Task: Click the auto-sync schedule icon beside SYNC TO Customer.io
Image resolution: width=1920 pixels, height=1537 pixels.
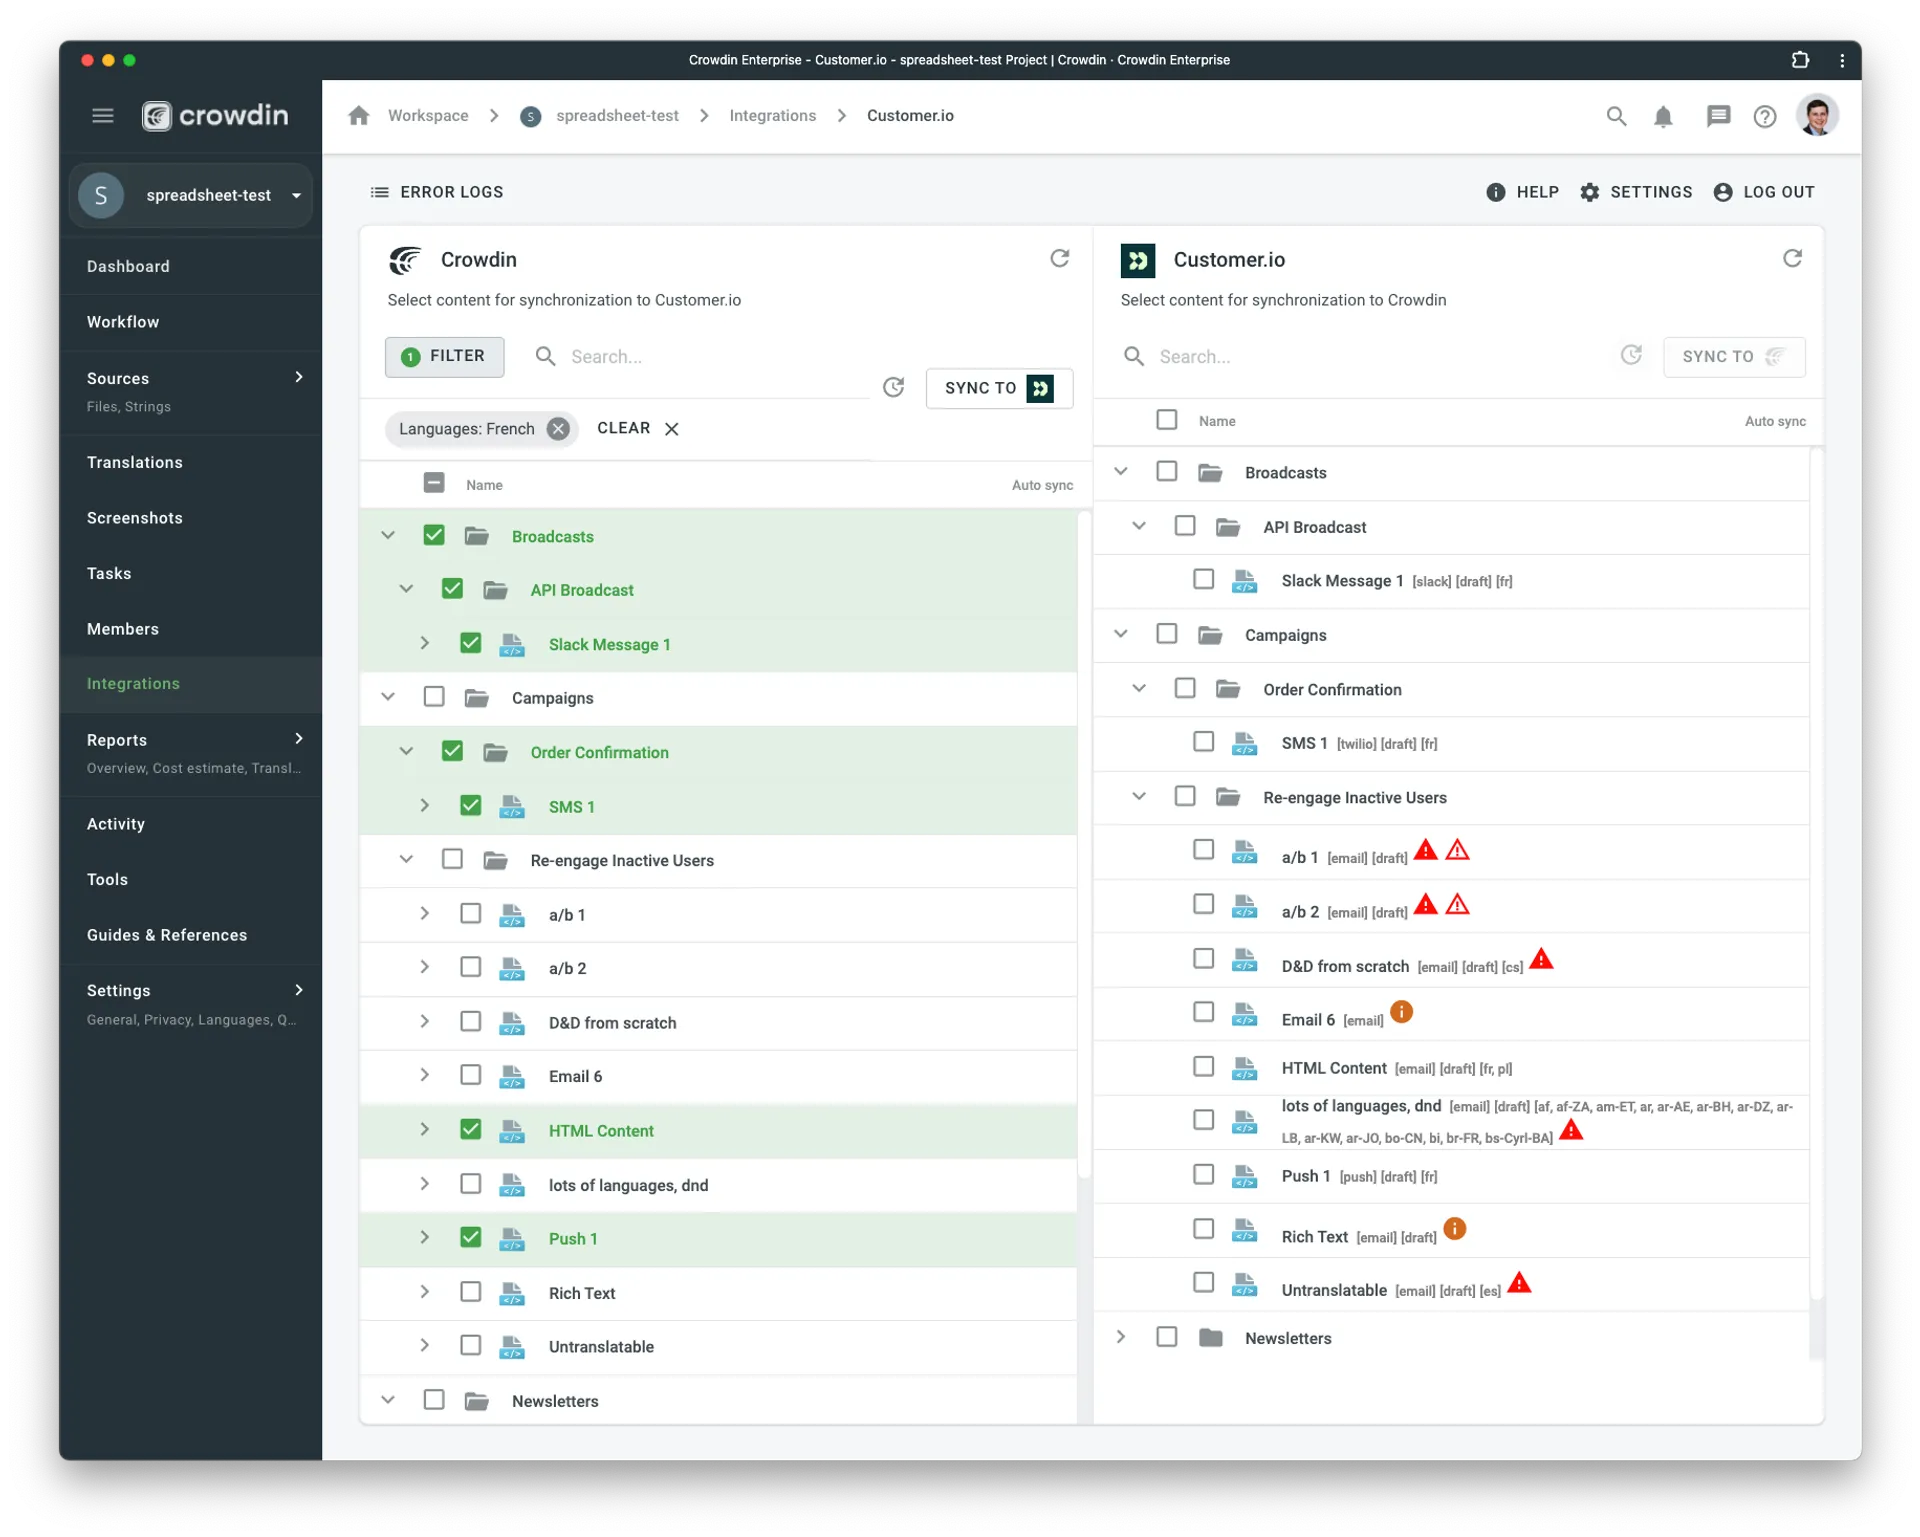Action: coord(894,388)
